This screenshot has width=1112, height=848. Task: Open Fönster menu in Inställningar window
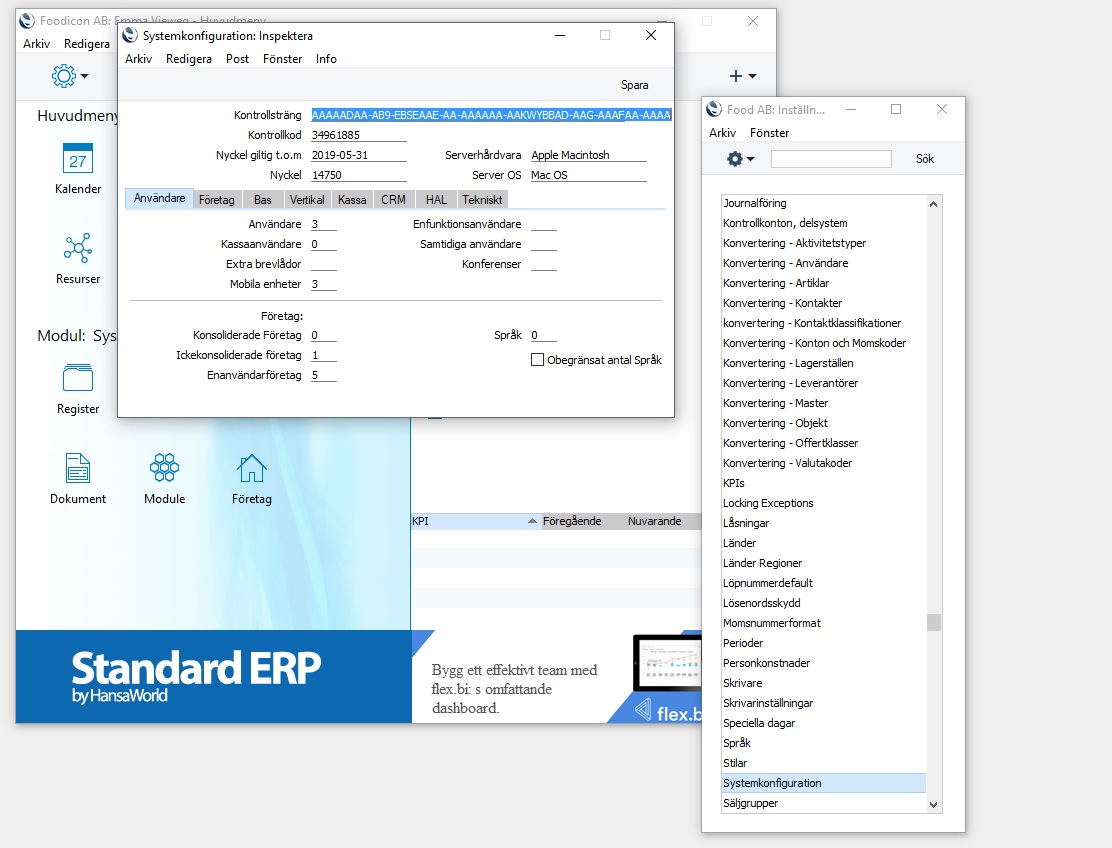point(769,133)
